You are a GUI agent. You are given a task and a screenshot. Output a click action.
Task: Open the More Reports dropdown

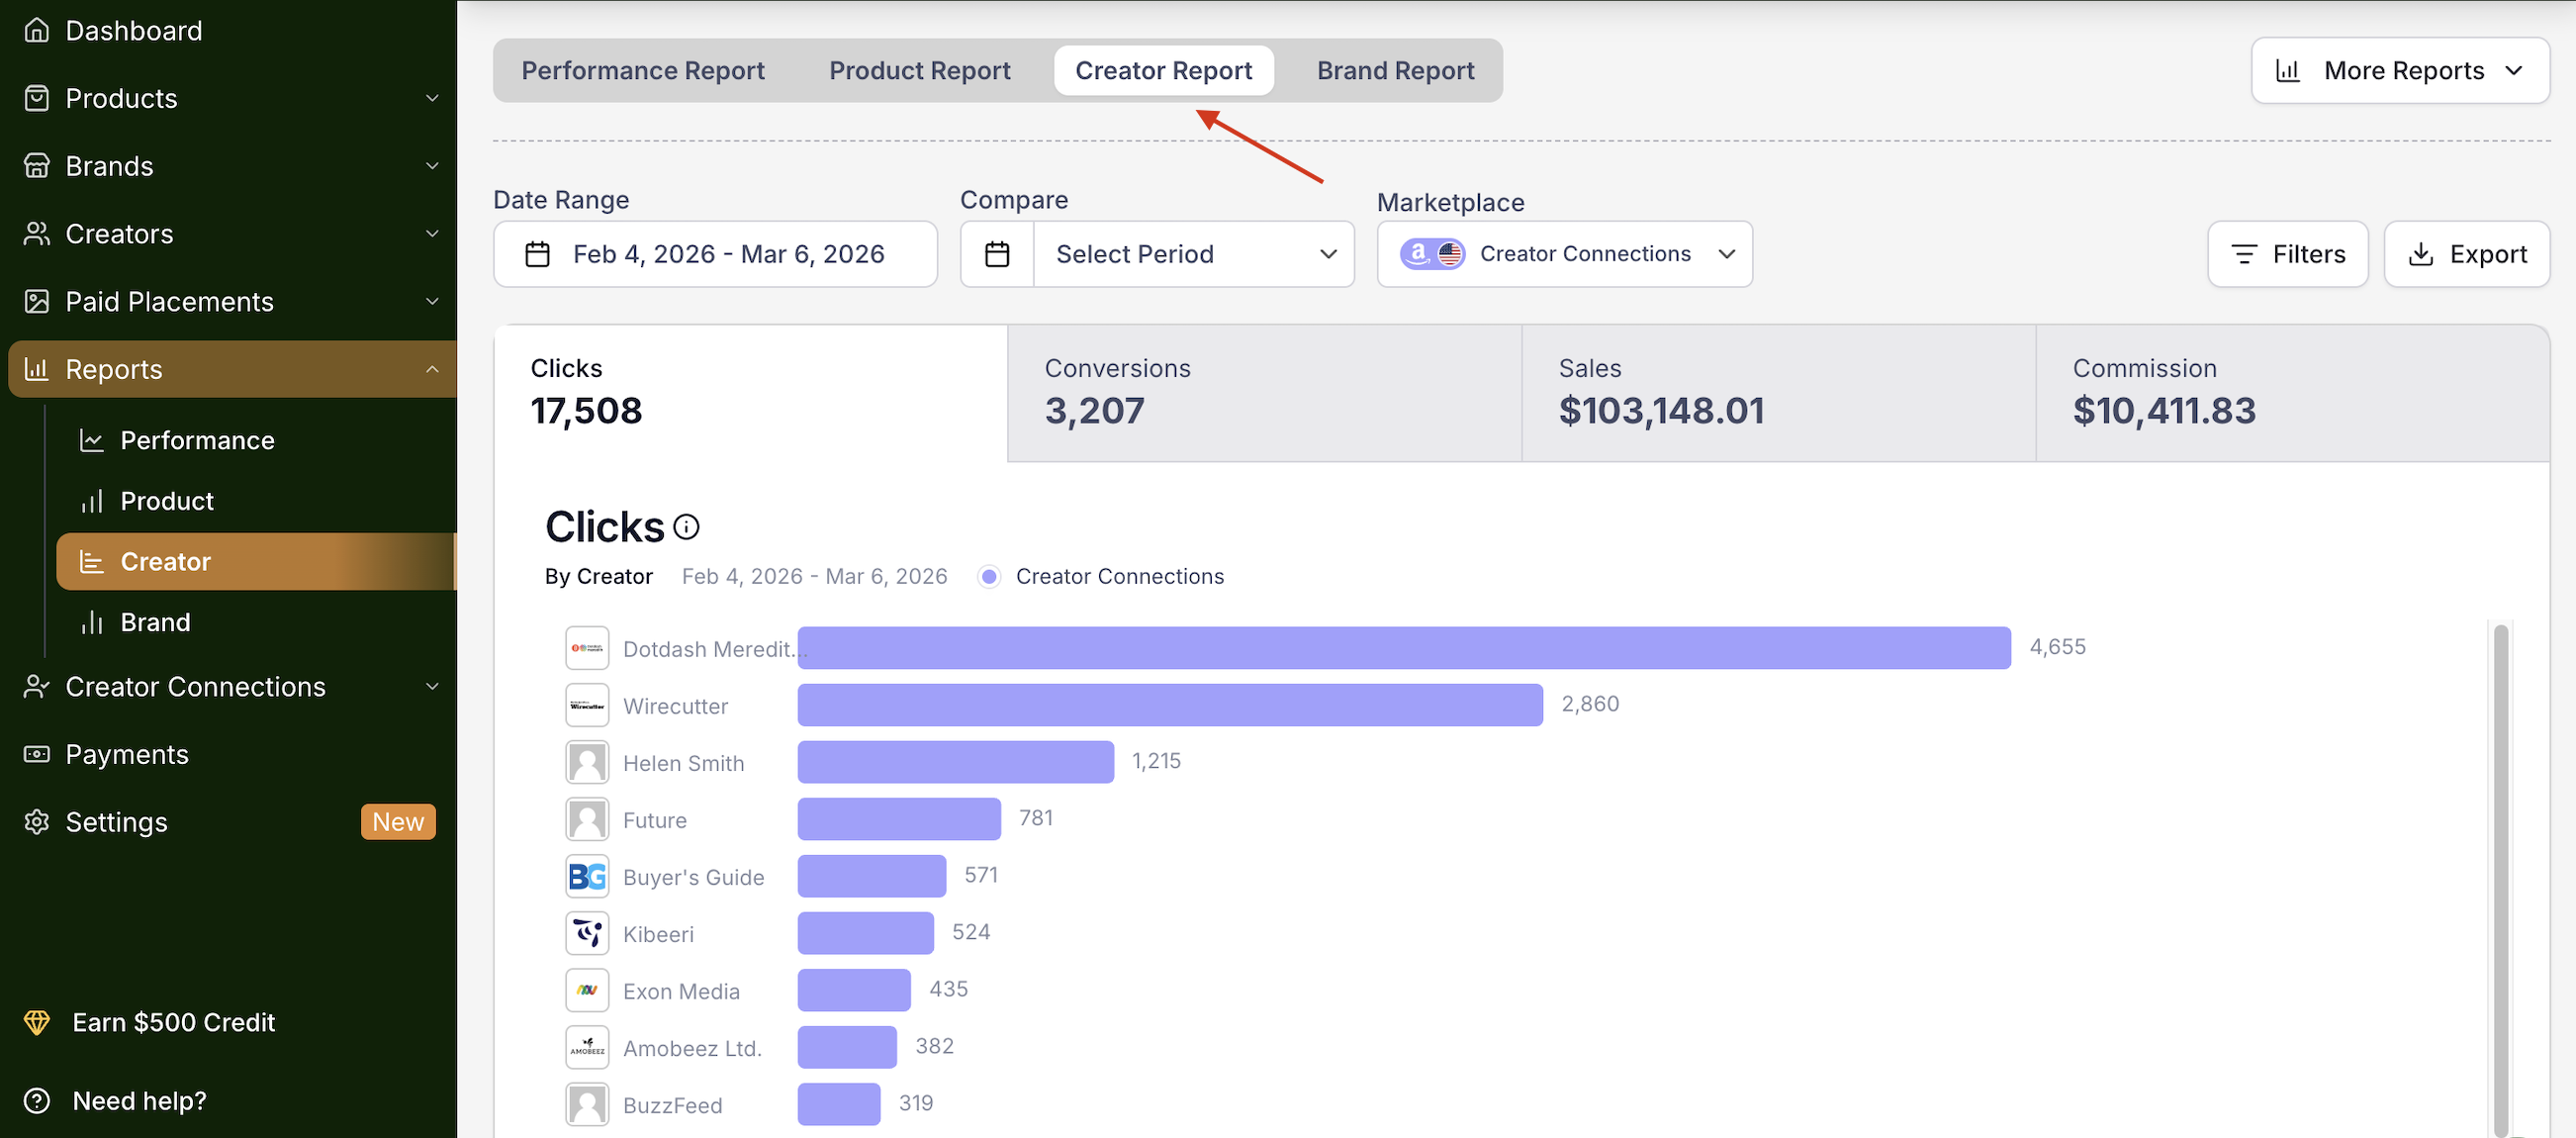tap(2400, 71)
